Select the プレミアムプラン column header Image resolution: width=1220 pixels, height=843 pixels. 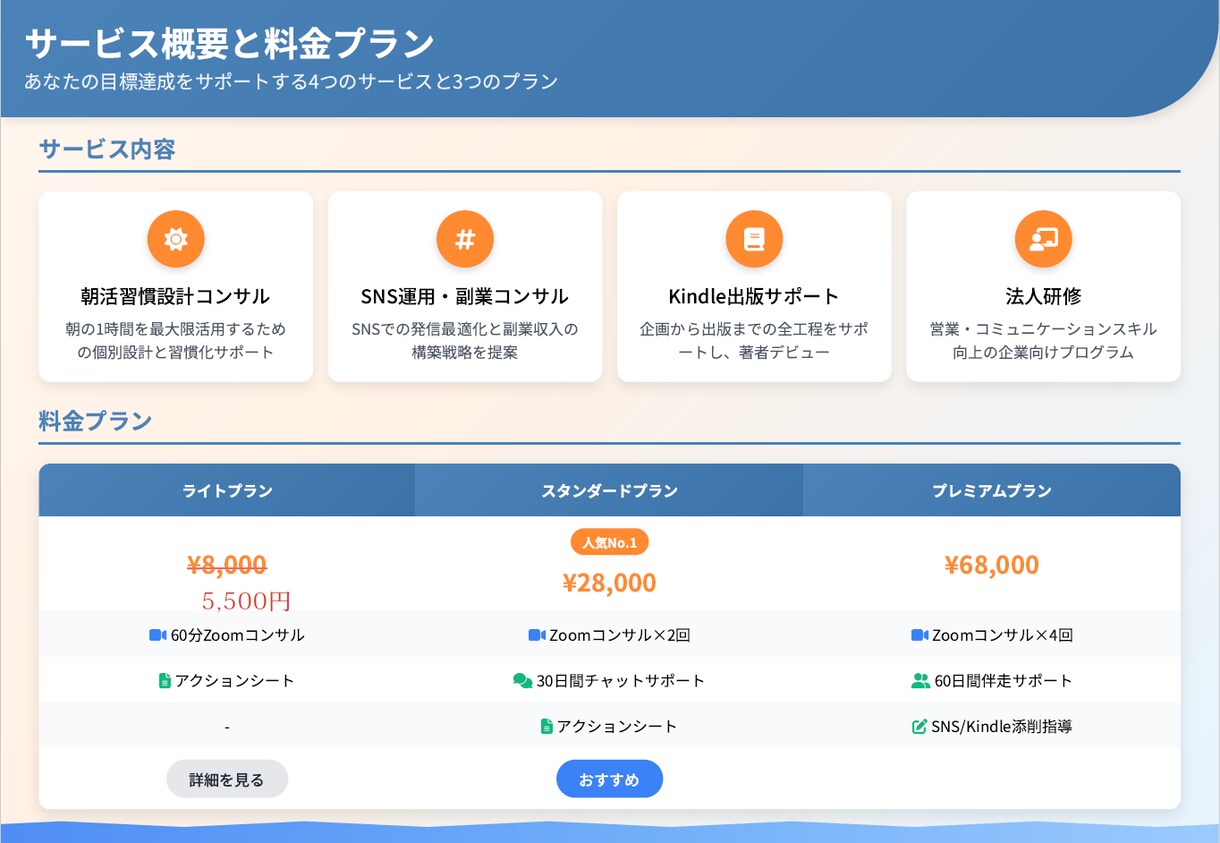pos(992,490)
